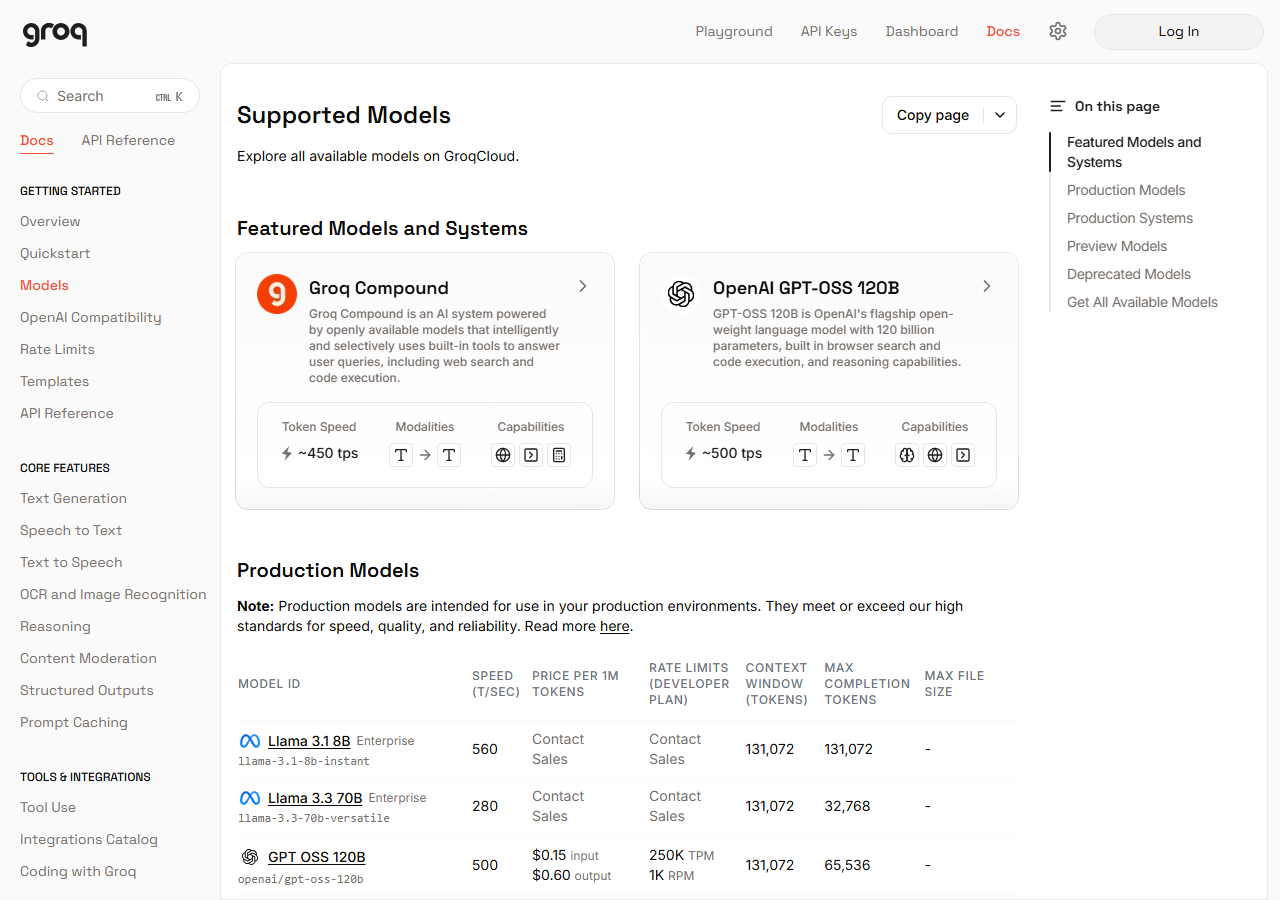The width and height of the screenshot is (1280, 900).
Task: Open the Playground nav item
Action: pos(734,31)
